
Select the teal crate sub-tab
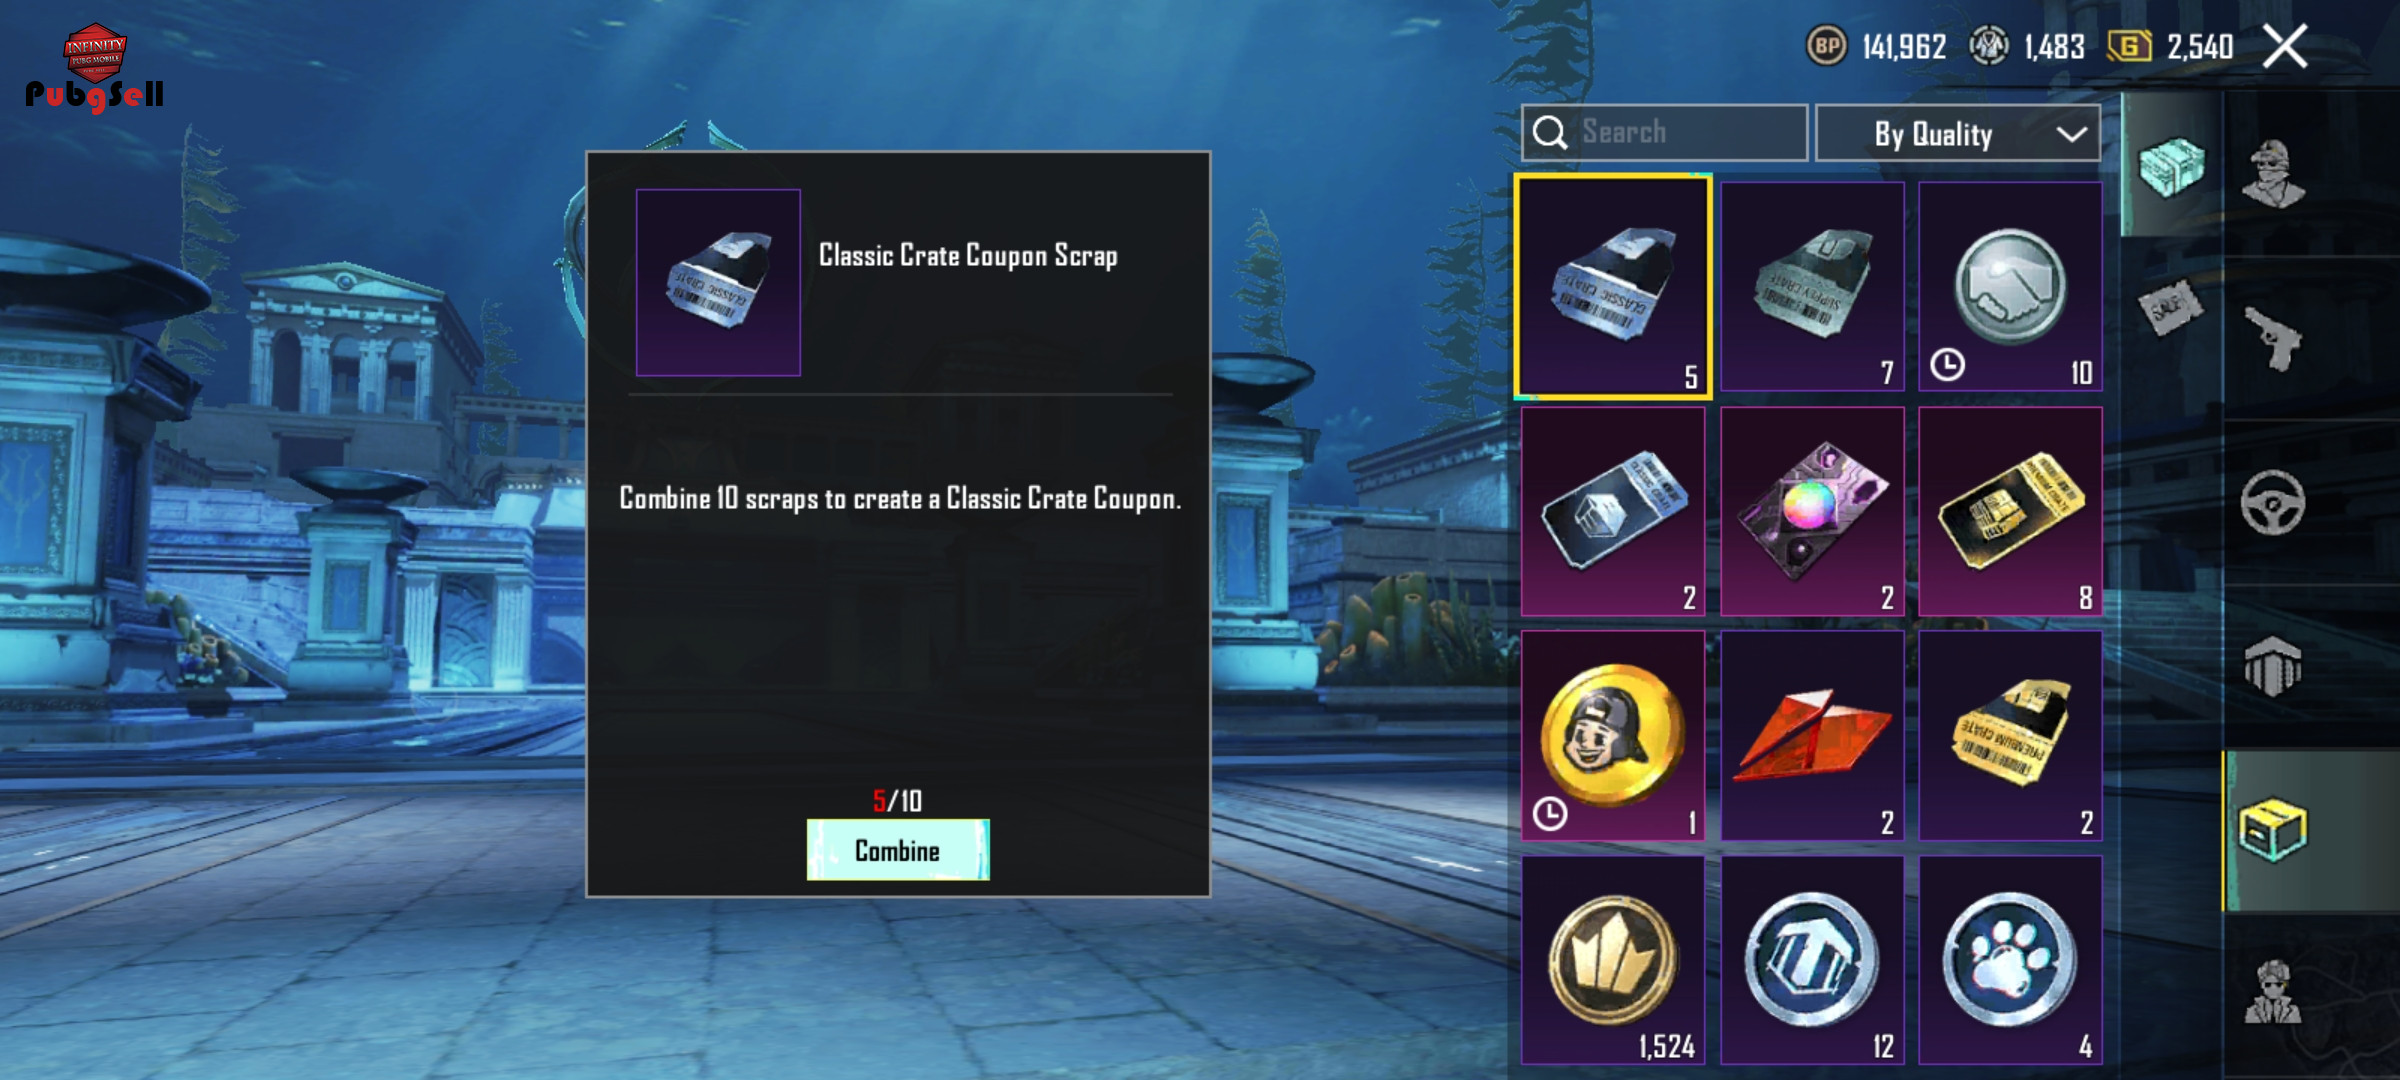(2171, 166)
